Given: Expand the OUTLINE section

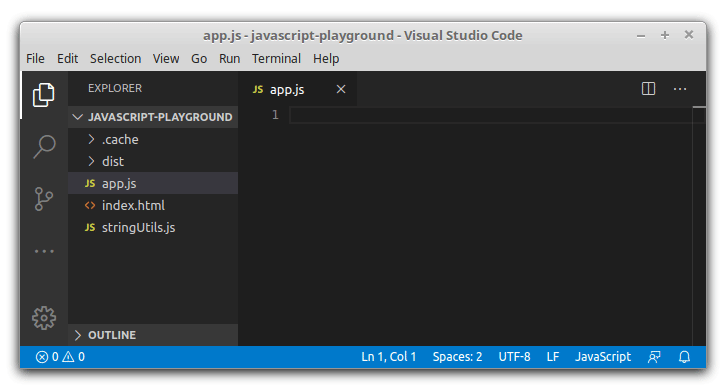Looking at the screenshot, I should [153, 335].
